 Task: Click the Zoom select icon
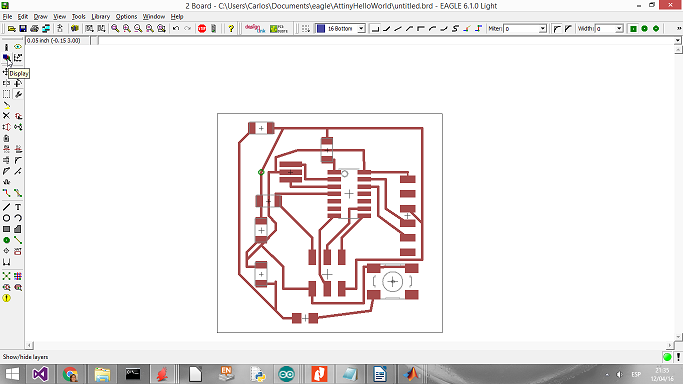point(161,29)
